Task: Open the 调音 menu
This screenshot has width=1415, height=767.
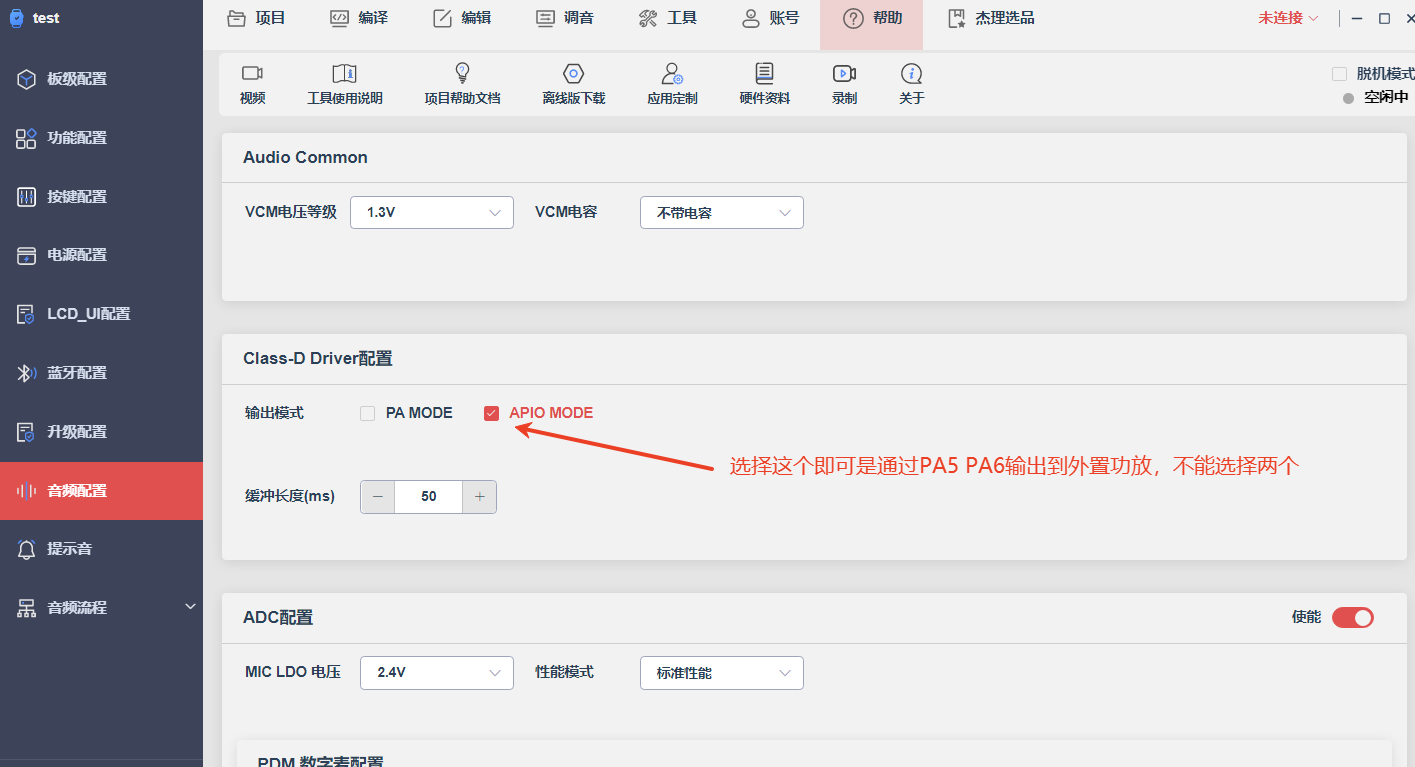Action: point(564,18)
